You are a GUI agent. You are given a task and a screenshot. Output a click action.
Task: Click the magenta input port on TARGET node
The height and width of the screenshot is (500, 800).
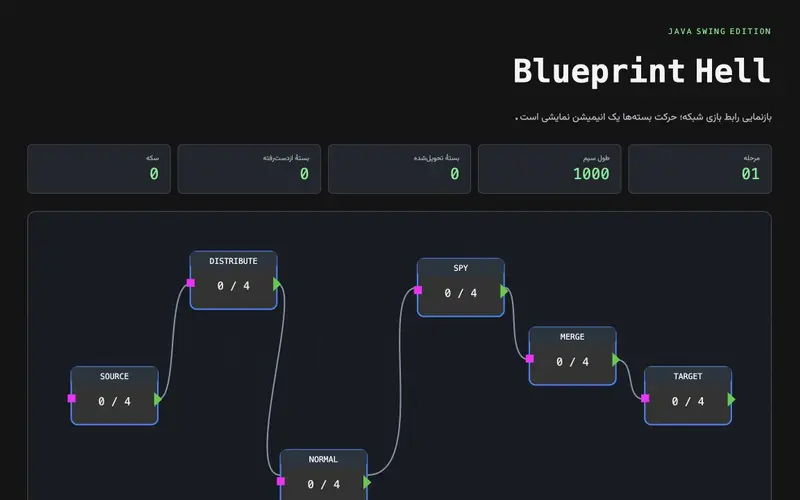(x=645, y=398)
